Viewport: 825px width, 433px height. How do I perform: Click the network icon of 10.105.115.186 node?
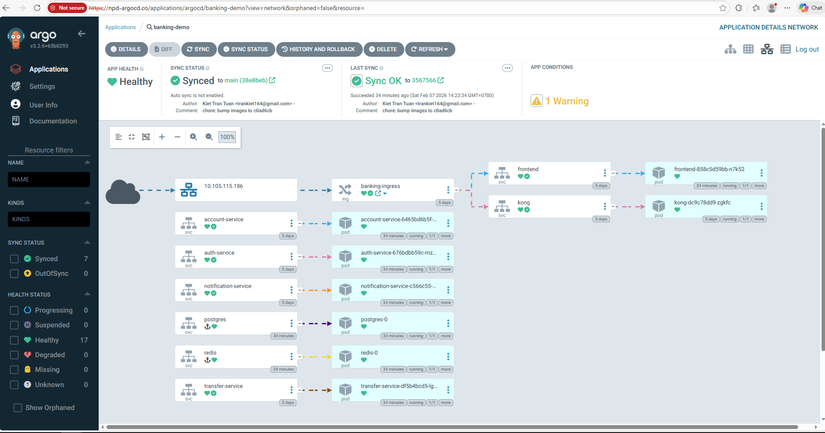[x=189, y=190]
